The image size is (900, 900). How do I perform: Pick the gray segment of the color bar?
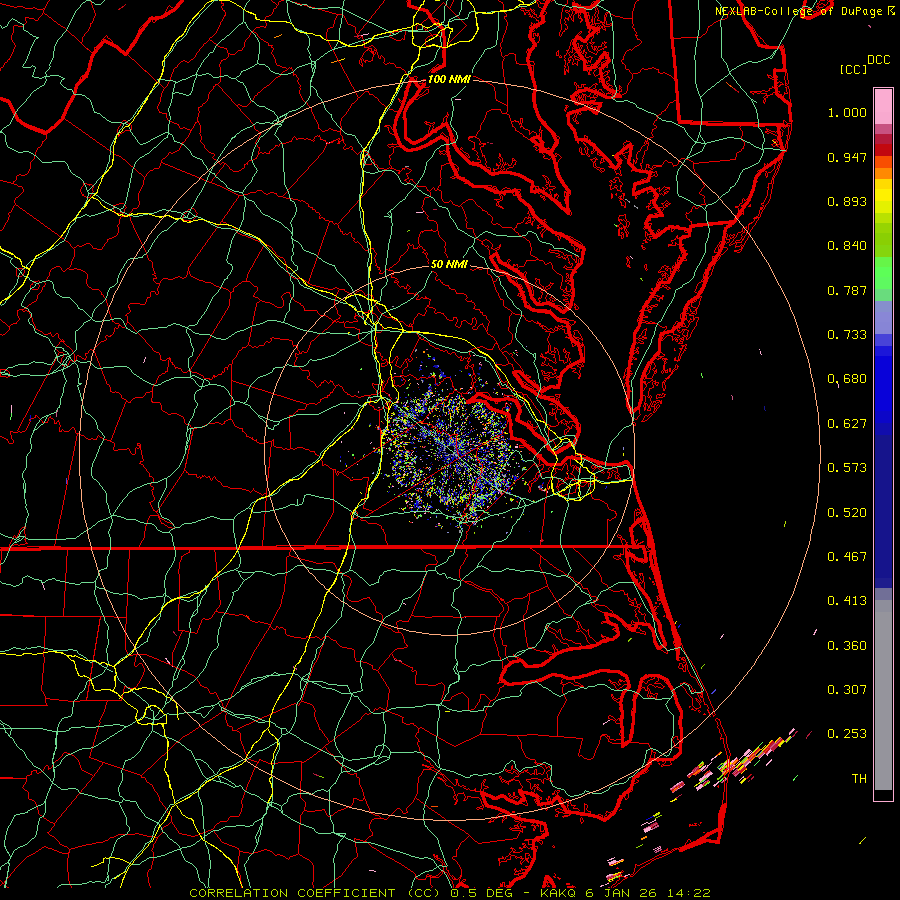pos(883,695)
